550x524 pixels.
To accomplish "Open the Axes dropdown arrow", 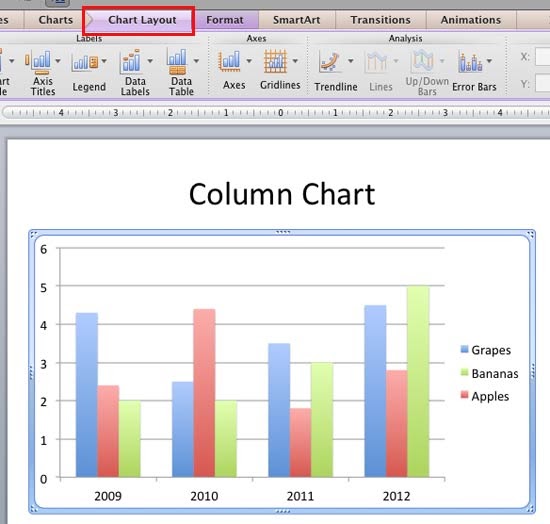I will 249,61.
